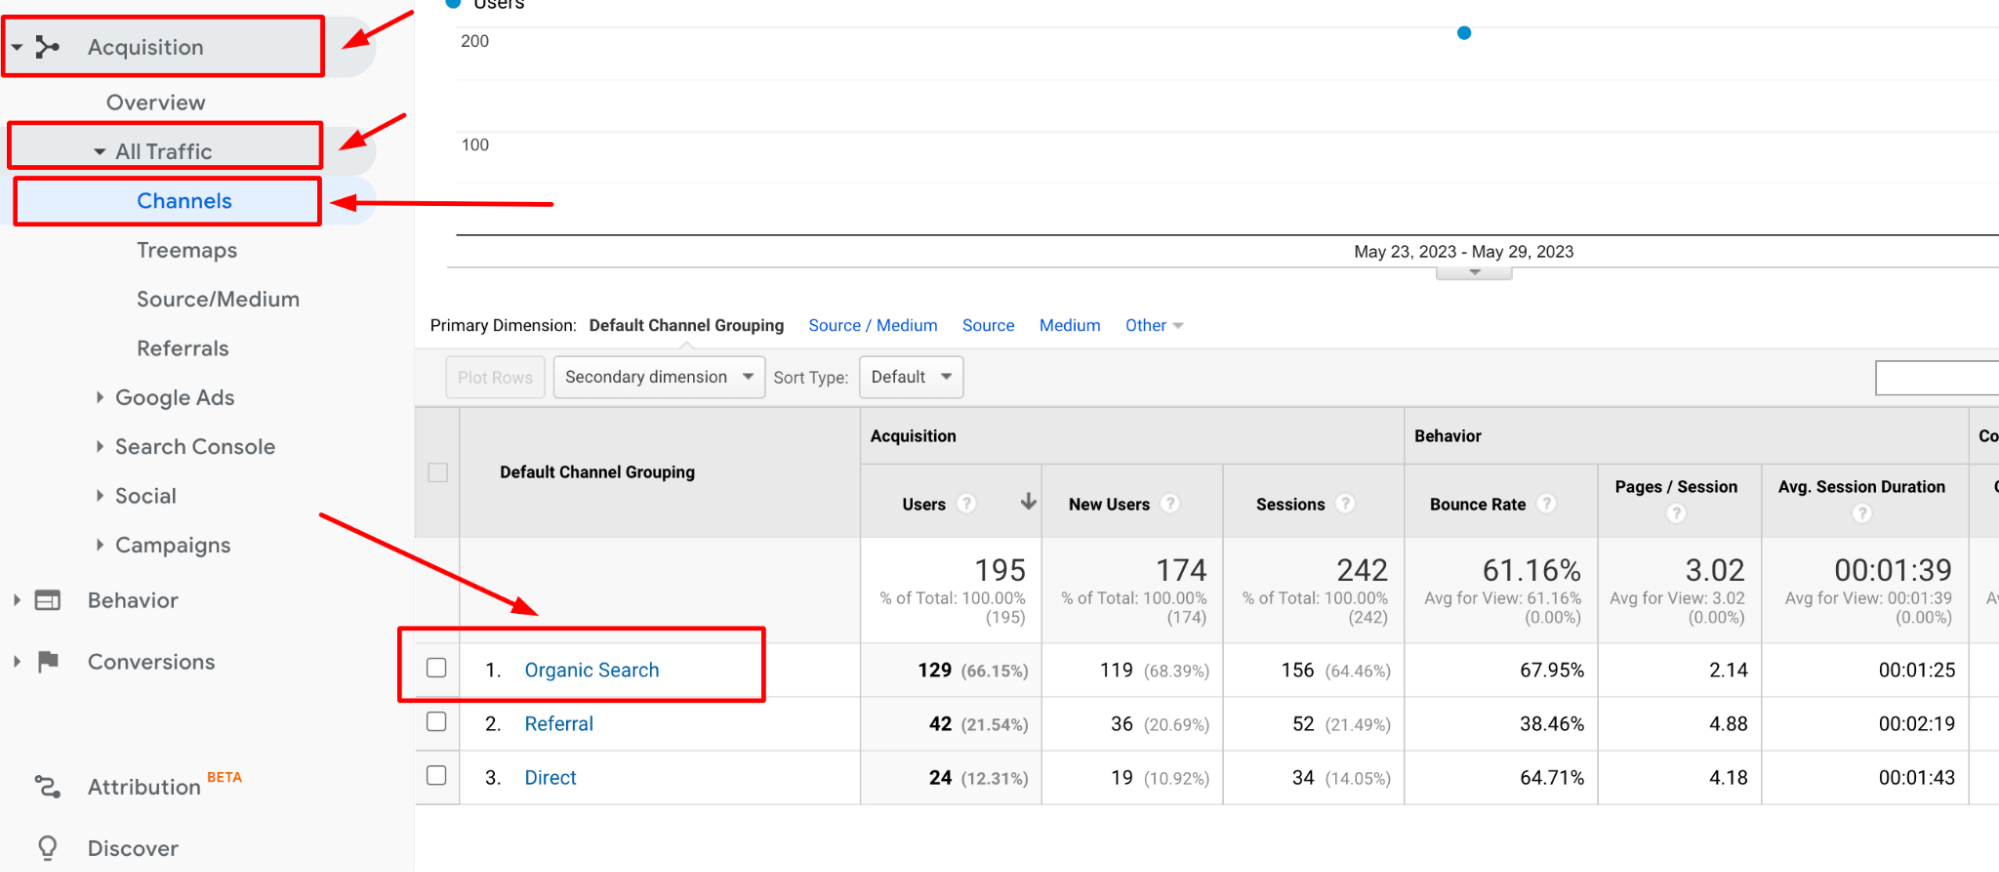
Task: Click the Discover lightbulb icon
Action: click(48, 848)
